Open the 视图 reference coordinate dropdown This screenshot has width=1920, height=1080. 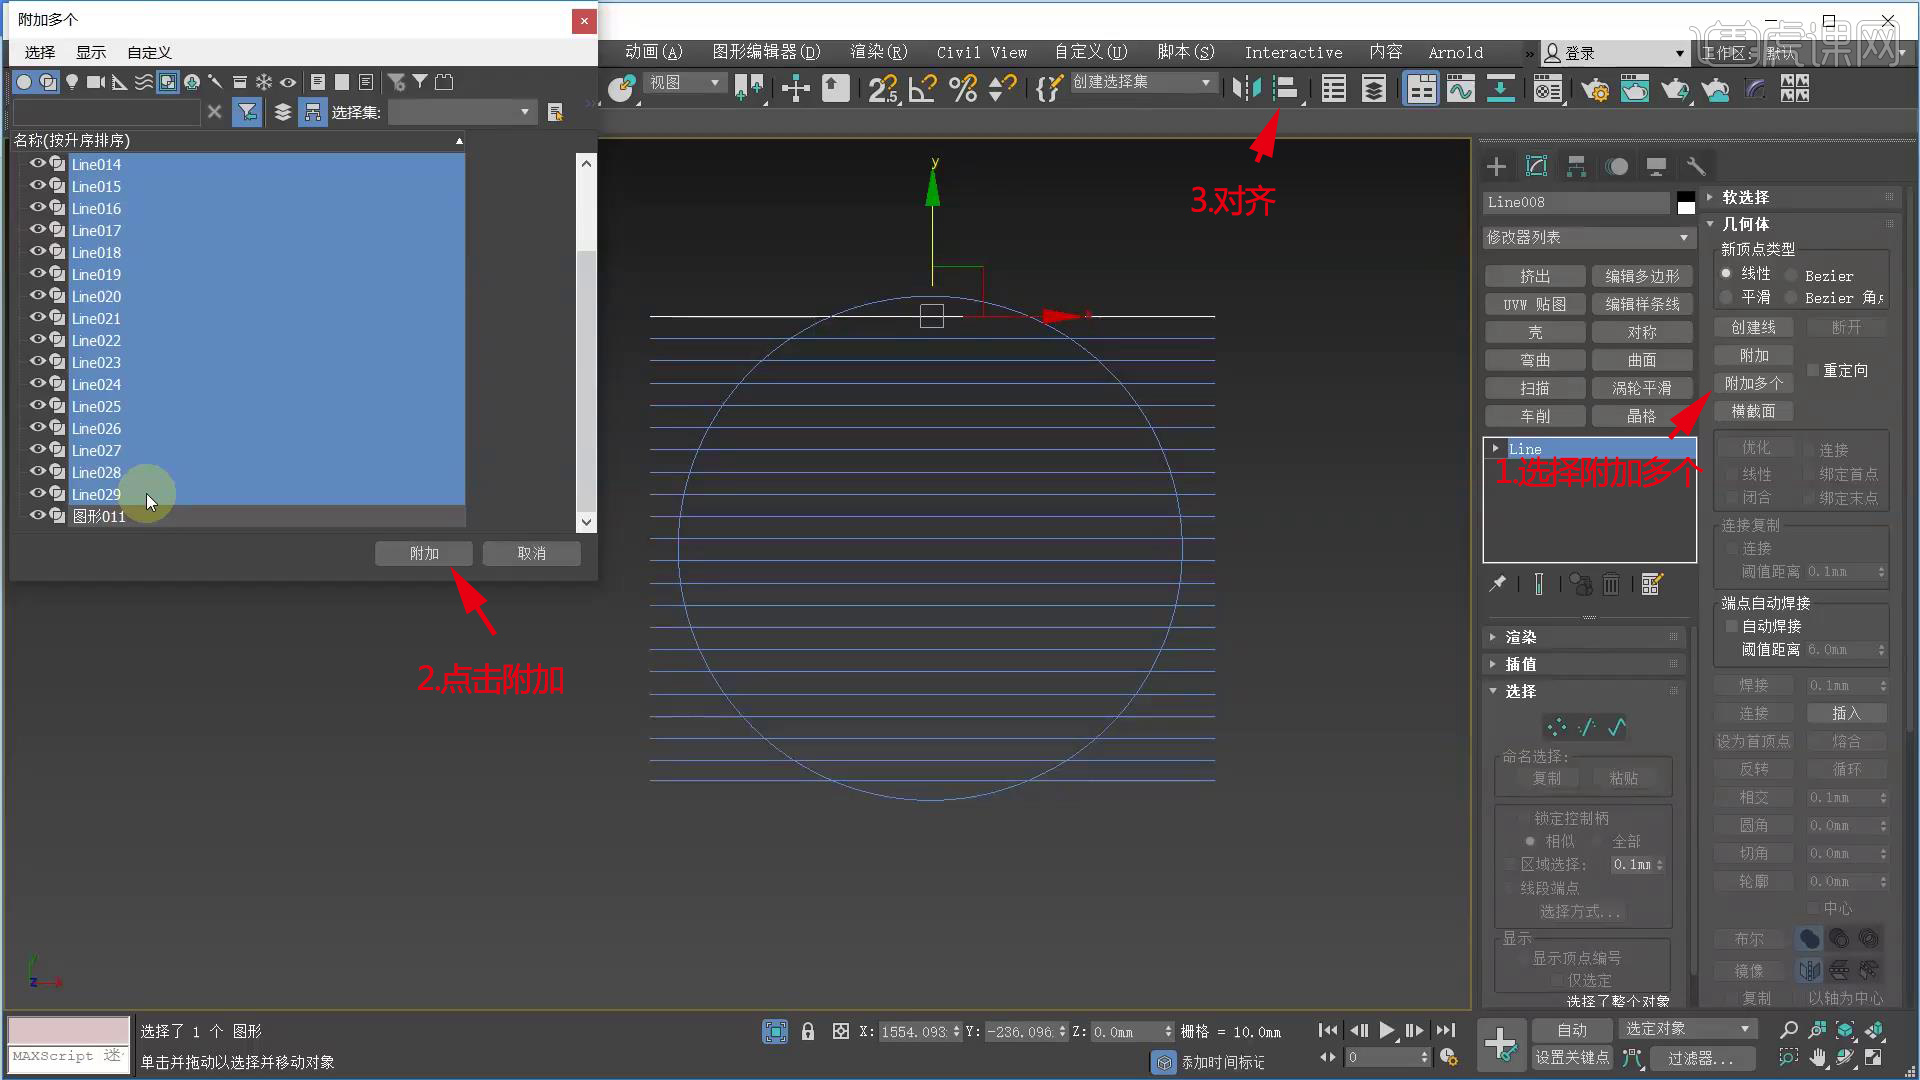(x=684, y=82)
